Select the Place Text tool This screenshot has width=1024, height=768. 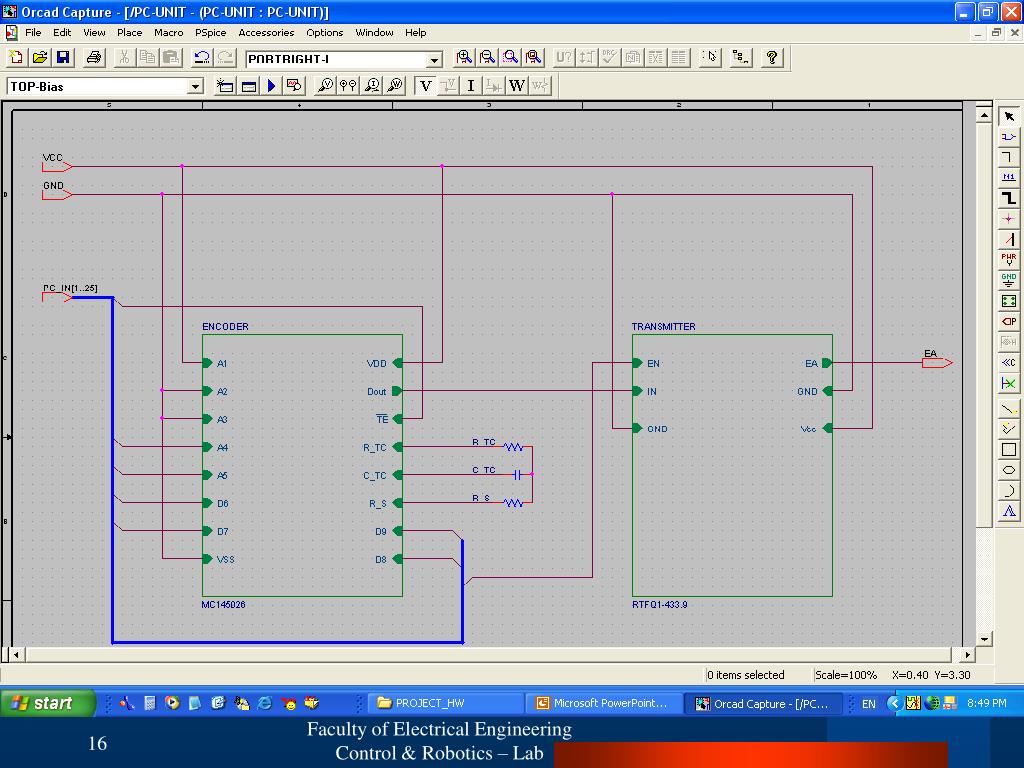[x=1009, y=511]
